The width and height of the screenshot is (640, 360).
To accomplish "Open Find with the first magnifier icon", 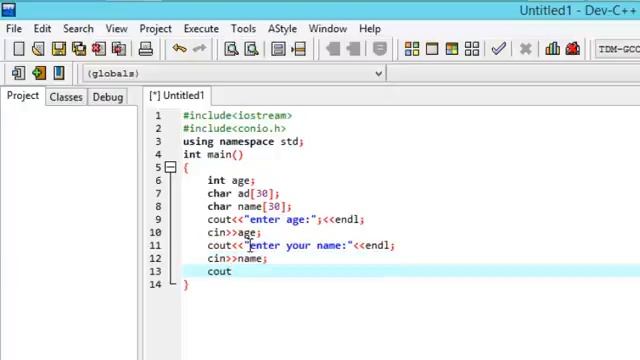I will tap(231, 49).
